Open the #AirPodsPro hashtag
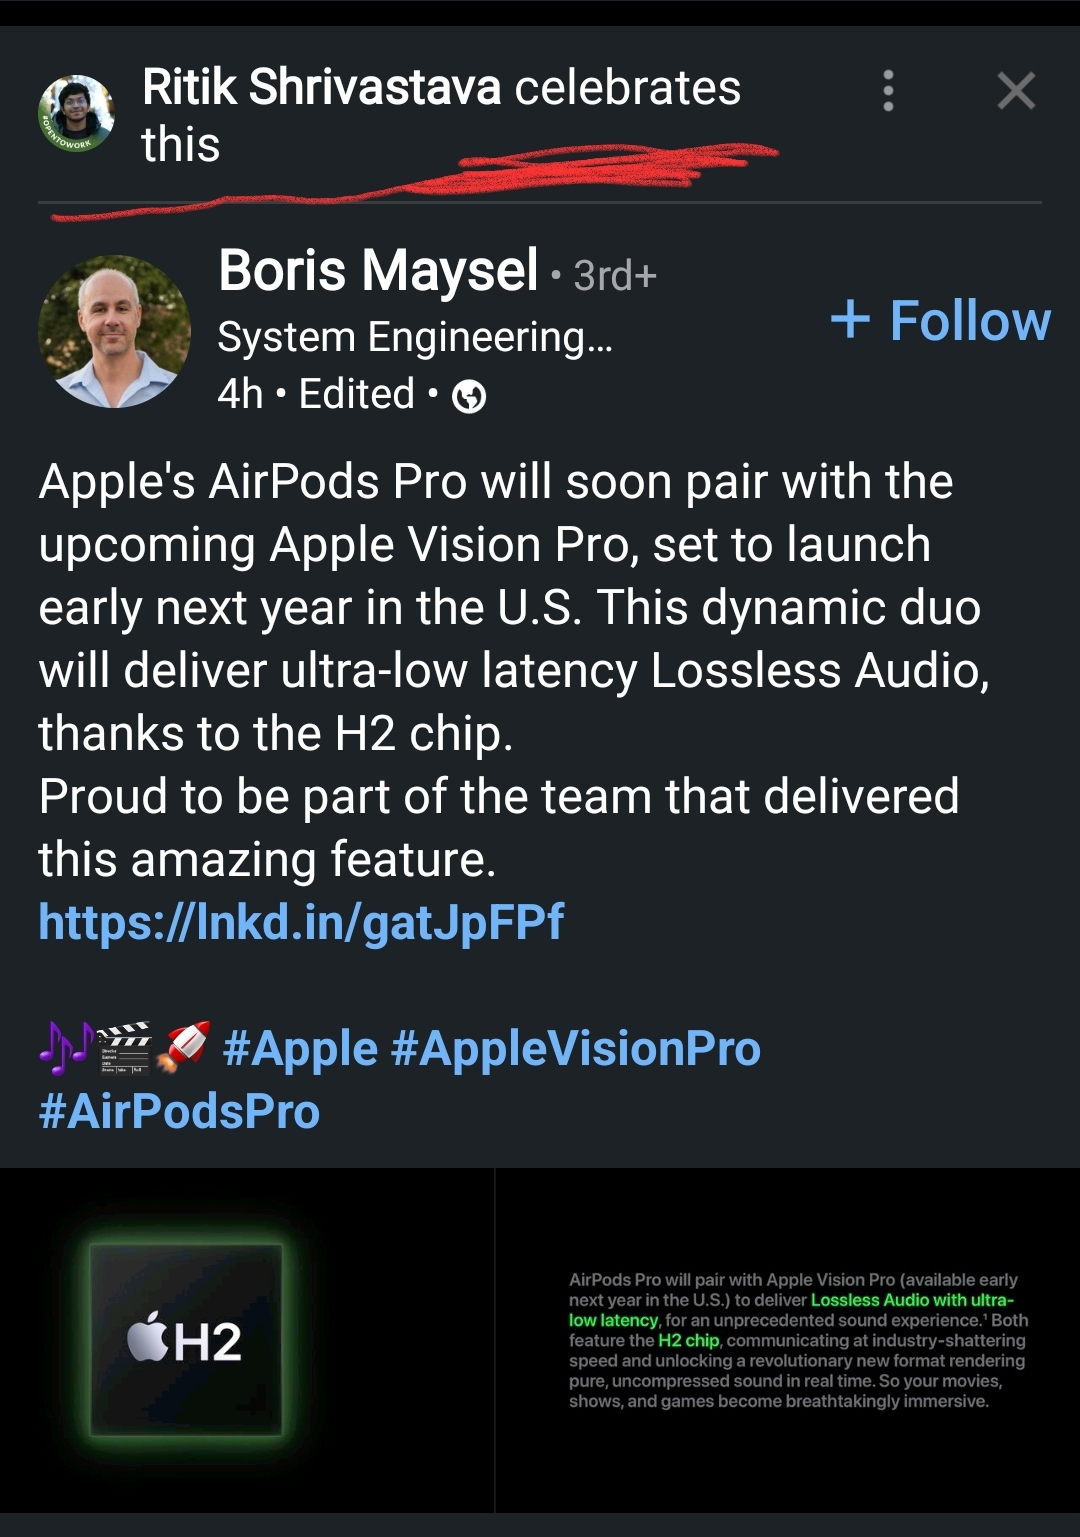 pyautogui.click(x=179, y=1111)
